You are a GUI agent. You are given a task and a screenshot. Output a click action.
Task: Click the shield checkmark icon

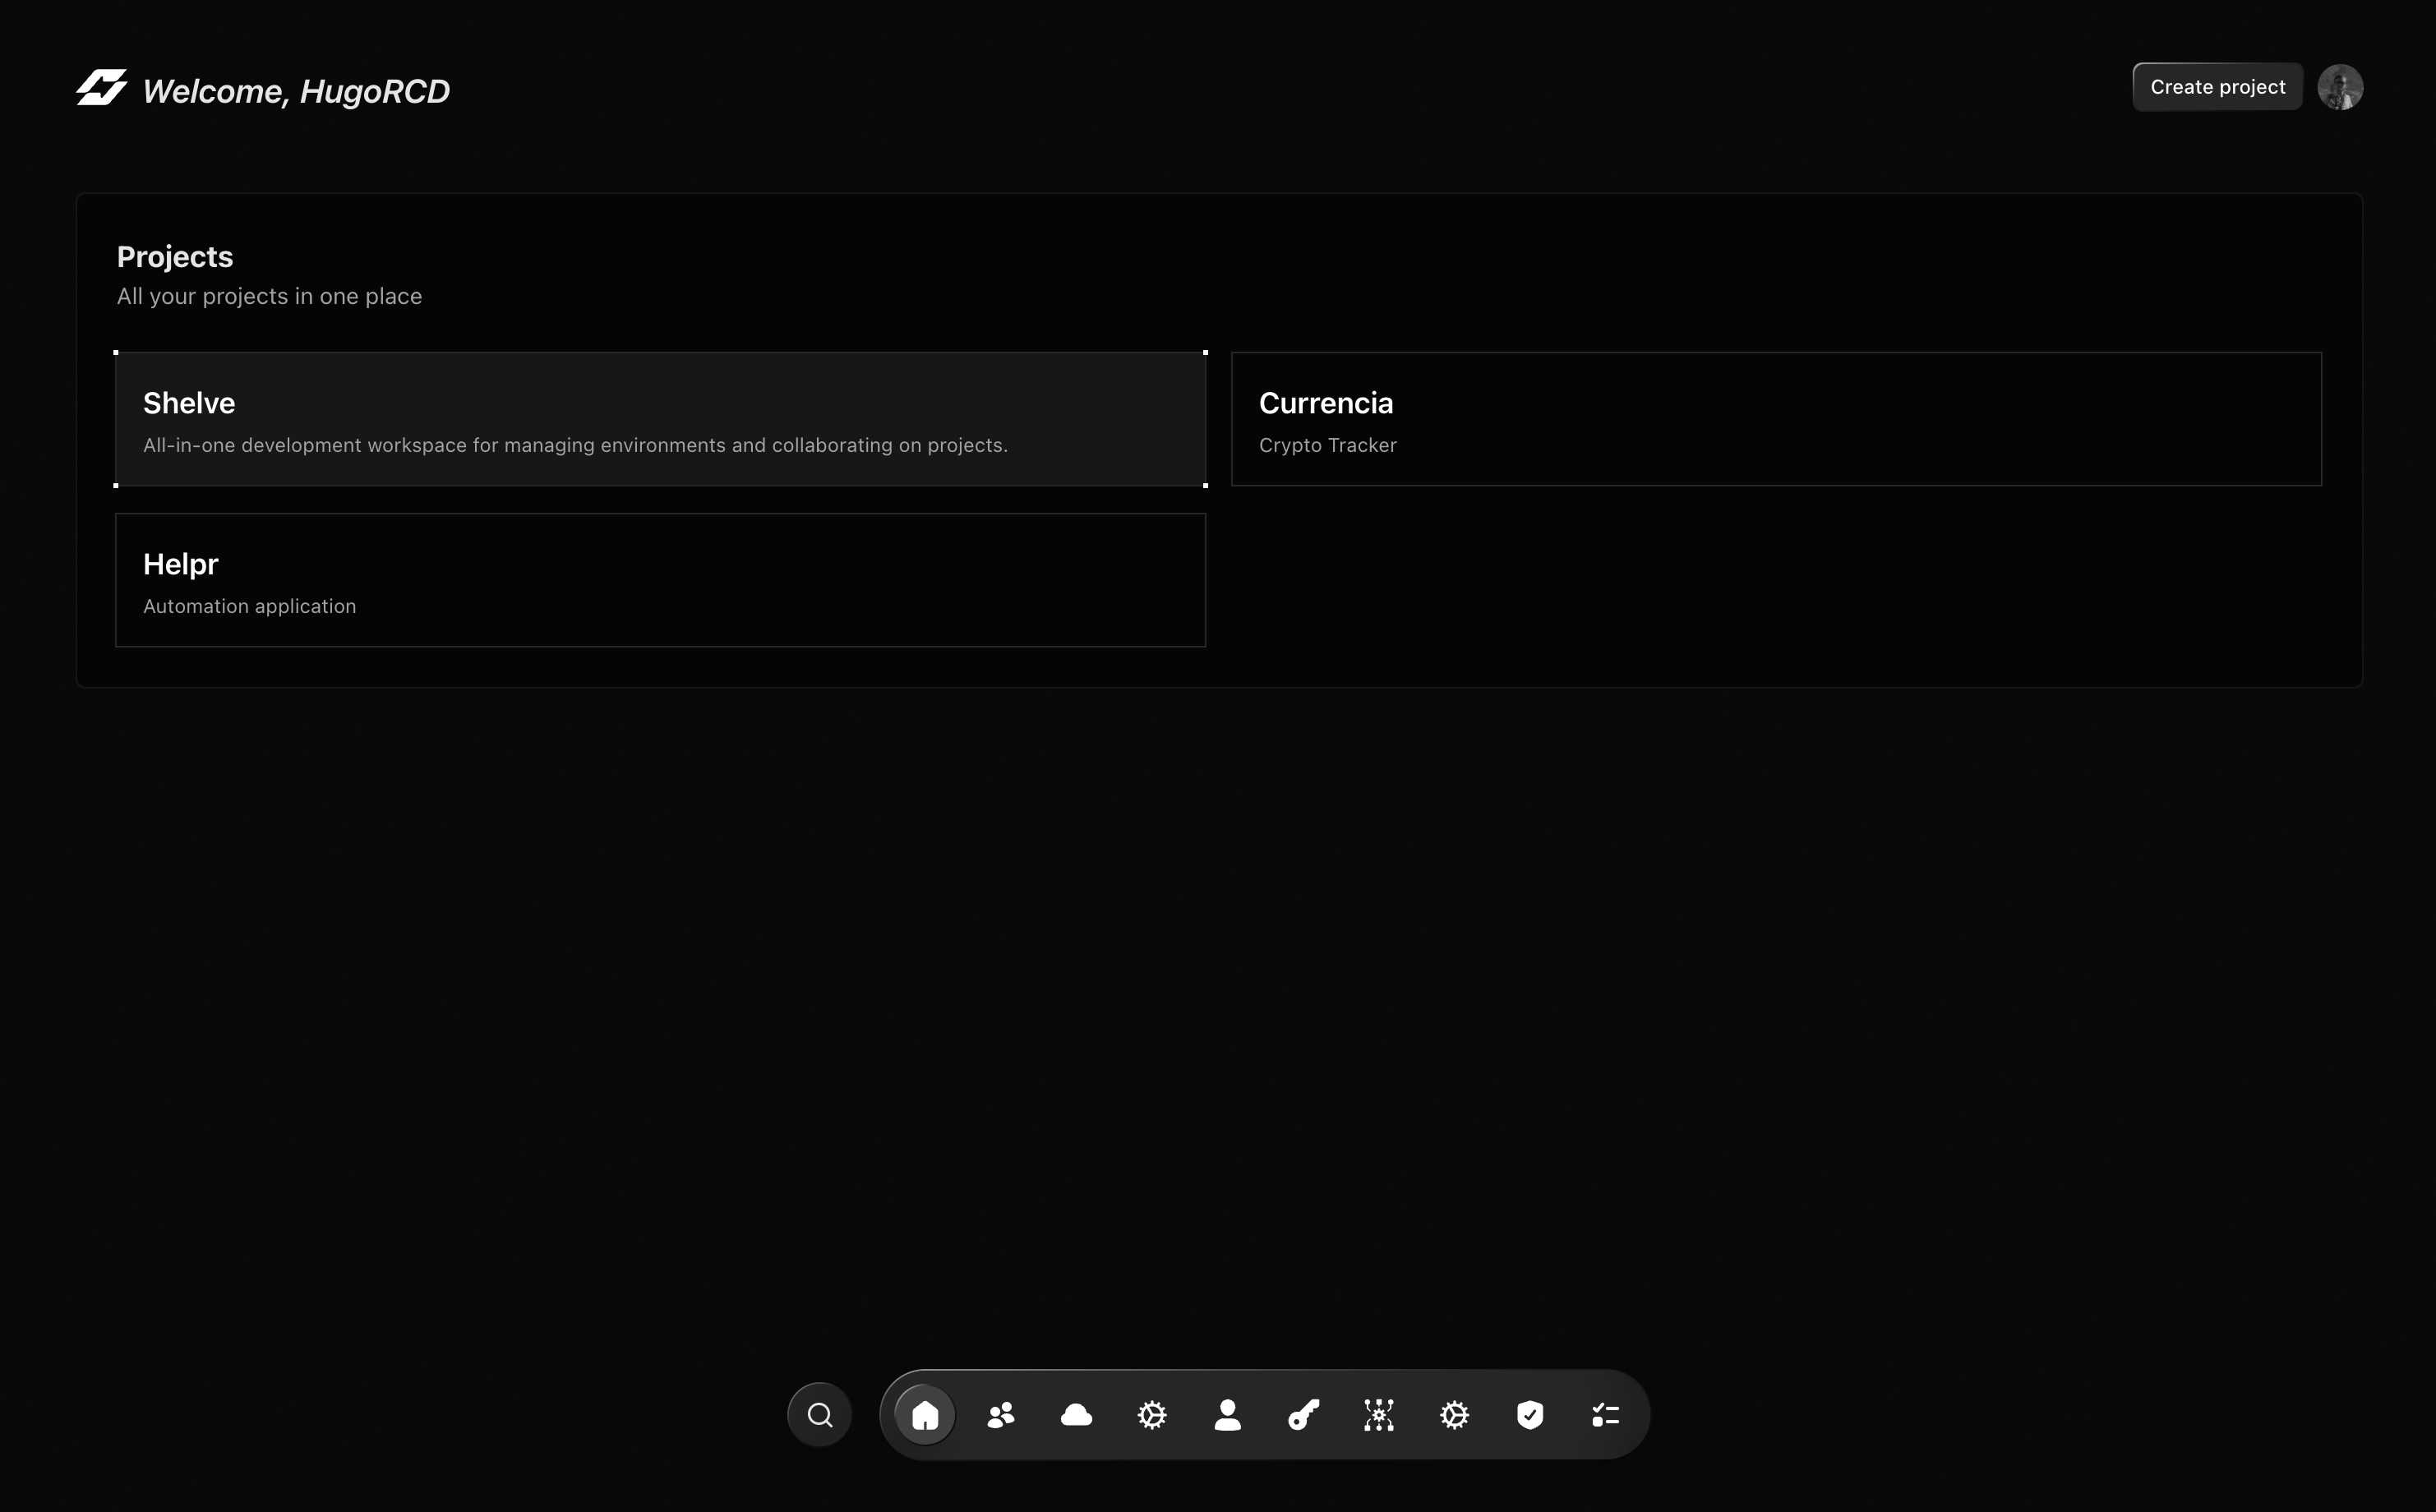pyautogui.click(x=1530, y=1415)
